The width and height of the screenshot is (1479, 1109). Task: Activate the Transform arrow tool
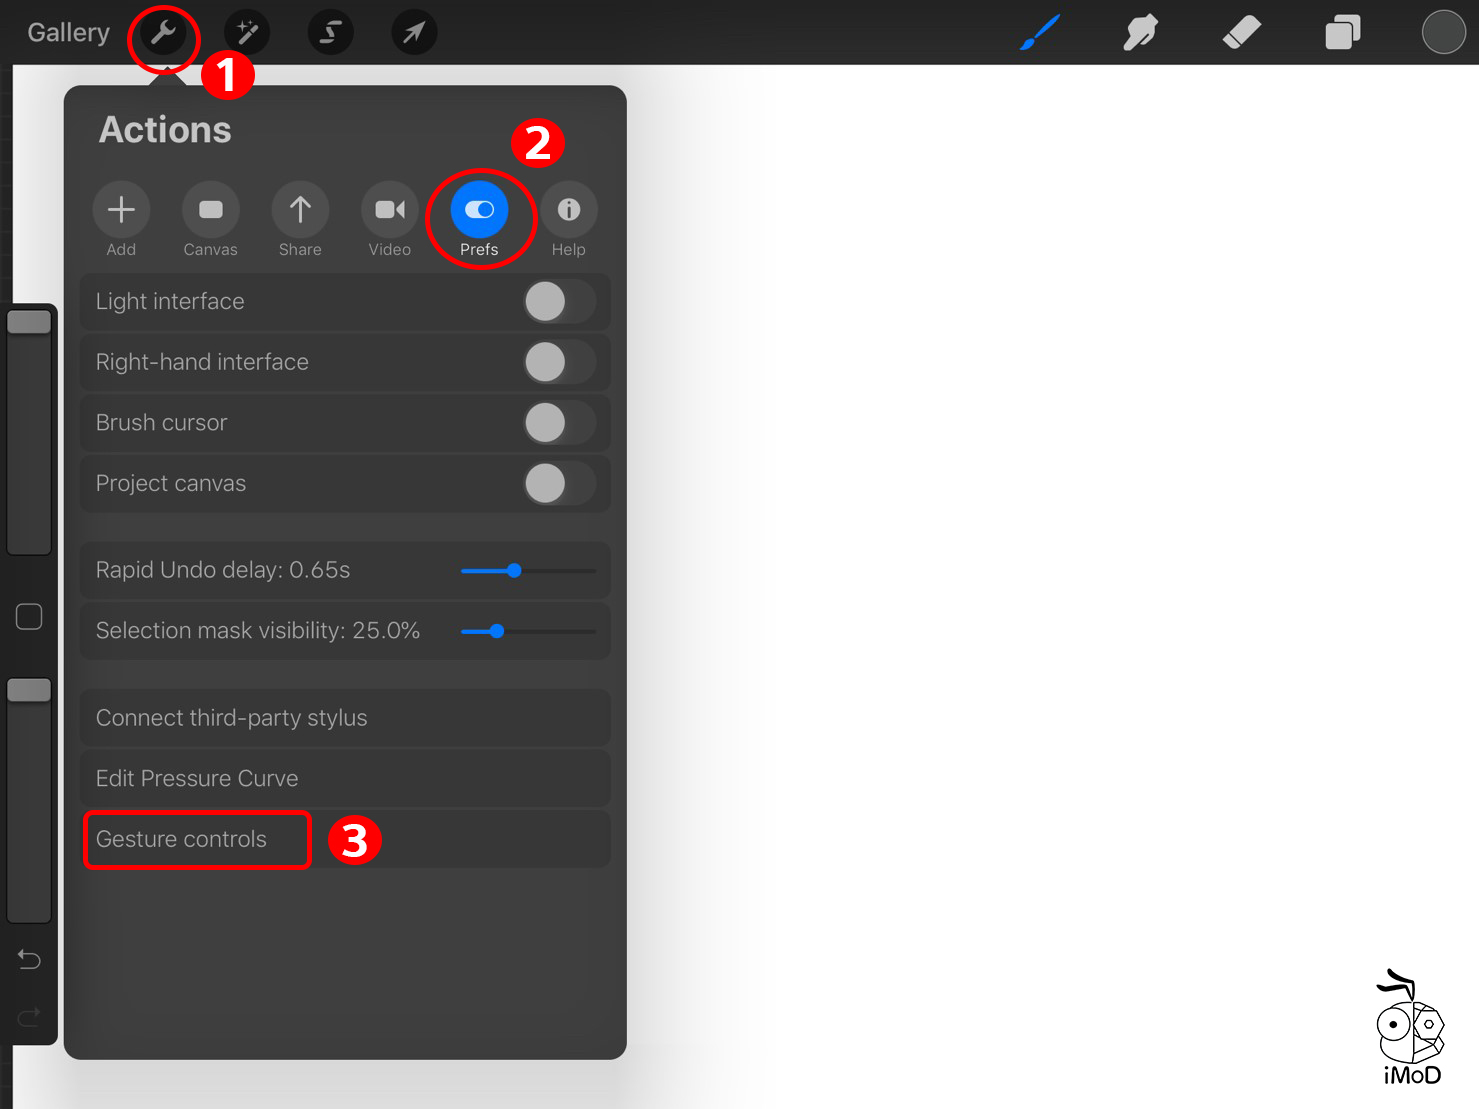[413, 34]
